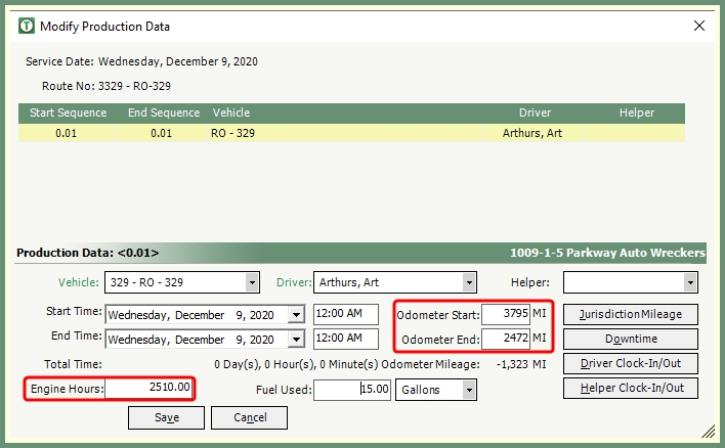Open Driver Clock-In/Out
Screen dimensions: 725x448
click(x=630, y=363)
